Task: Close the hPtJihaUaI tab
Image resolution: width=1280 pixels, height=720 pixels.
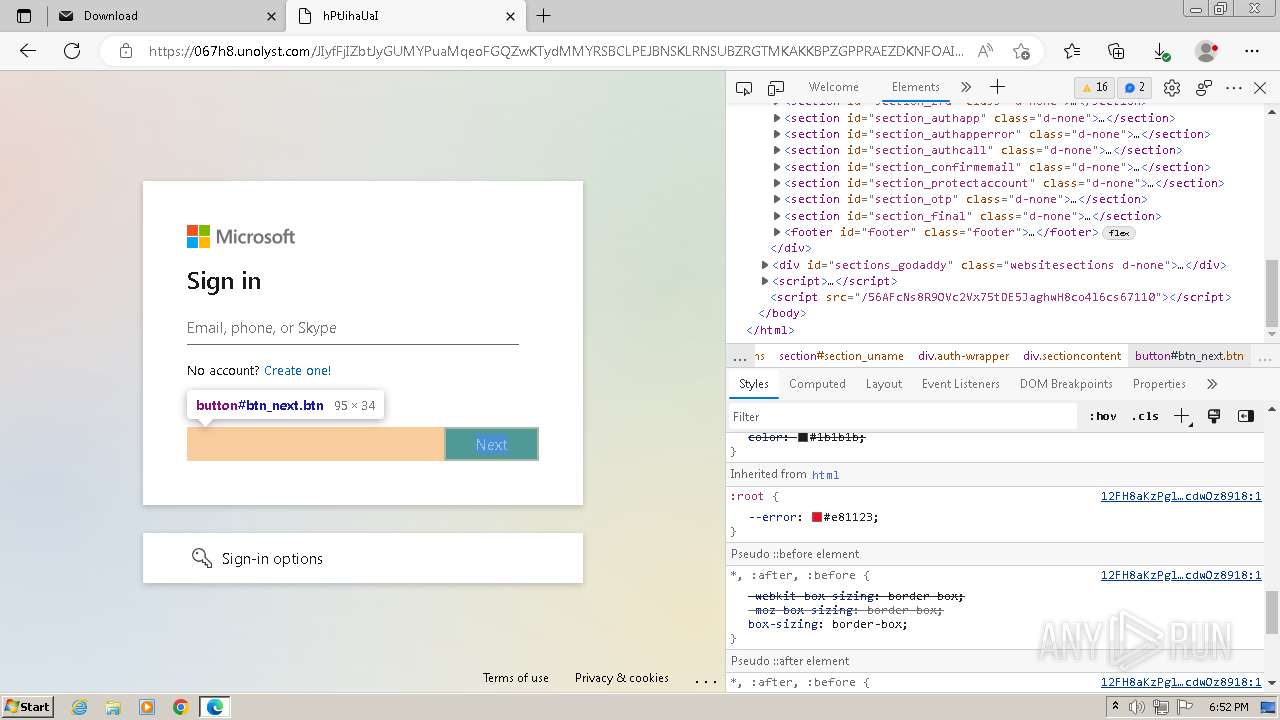Action: click(510, 16)
